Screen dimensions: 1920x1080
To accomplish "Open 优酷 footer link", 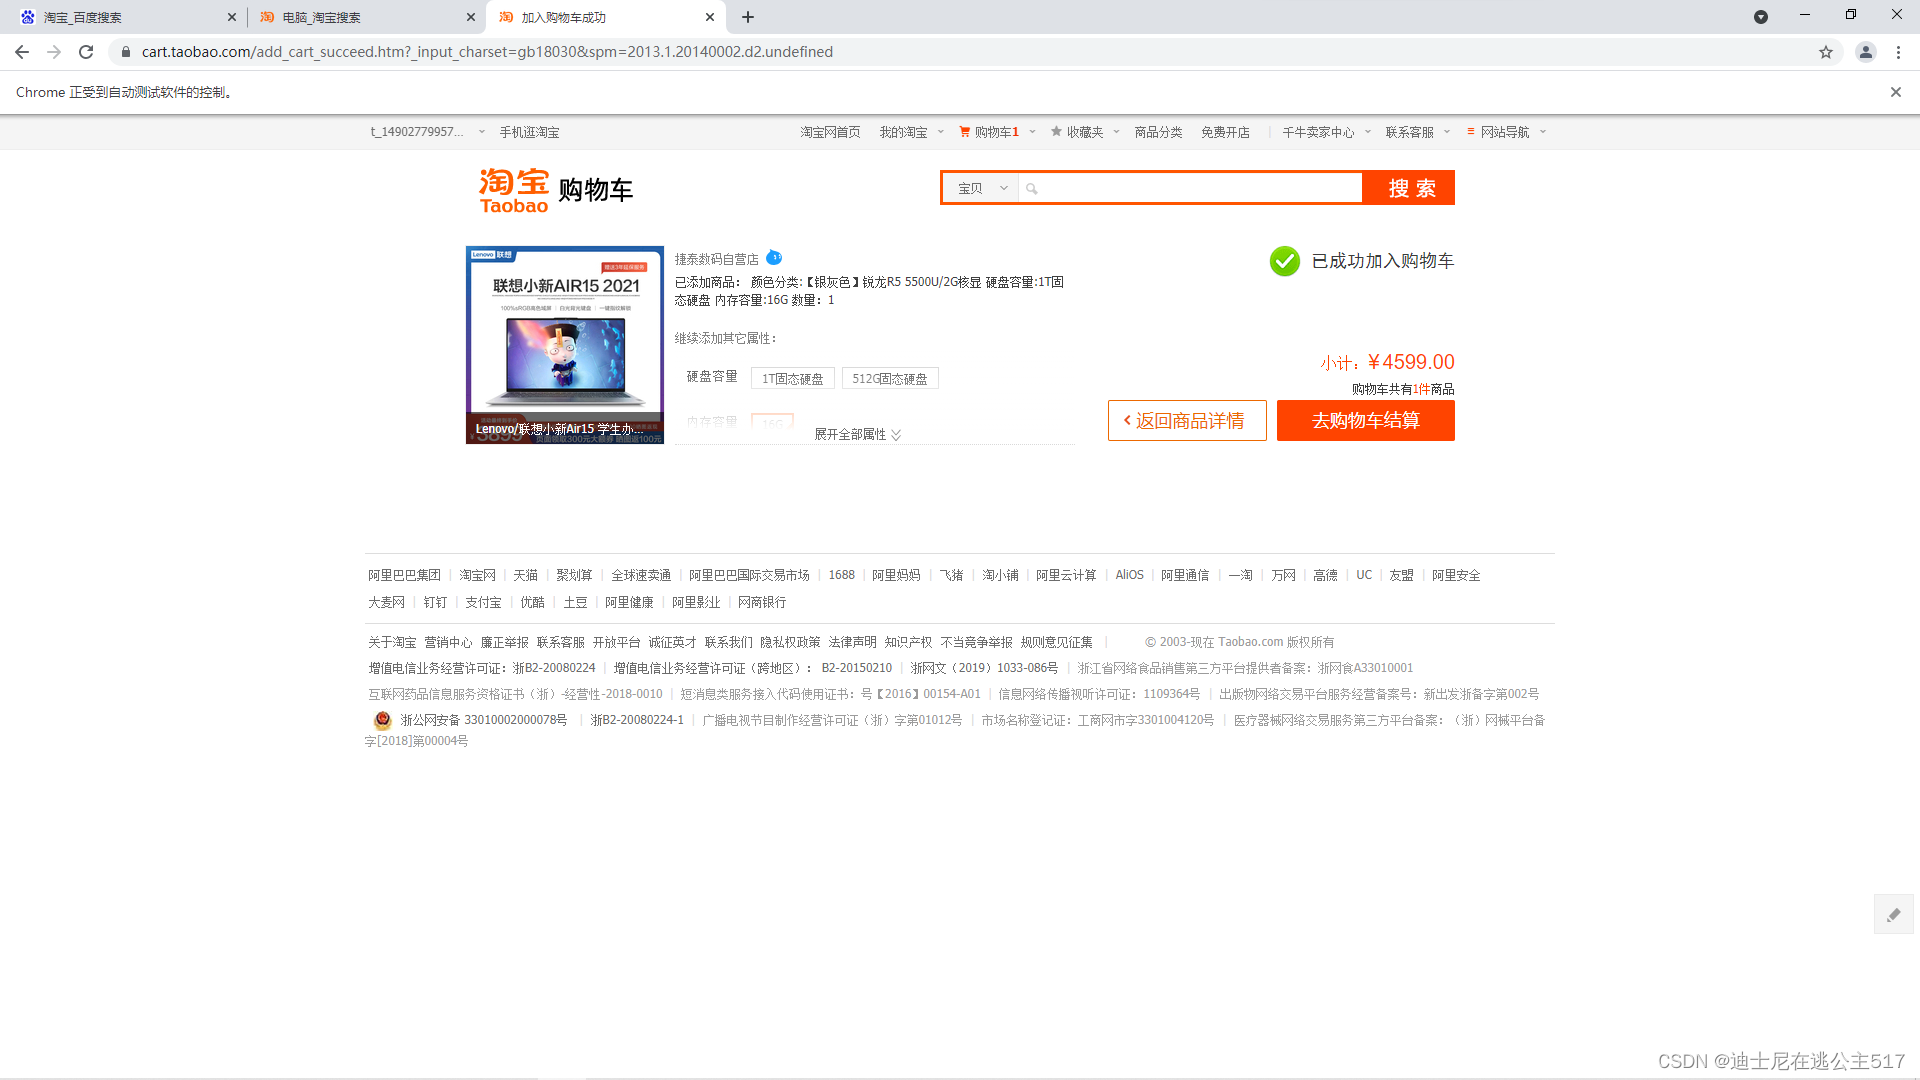I will 532,602.
